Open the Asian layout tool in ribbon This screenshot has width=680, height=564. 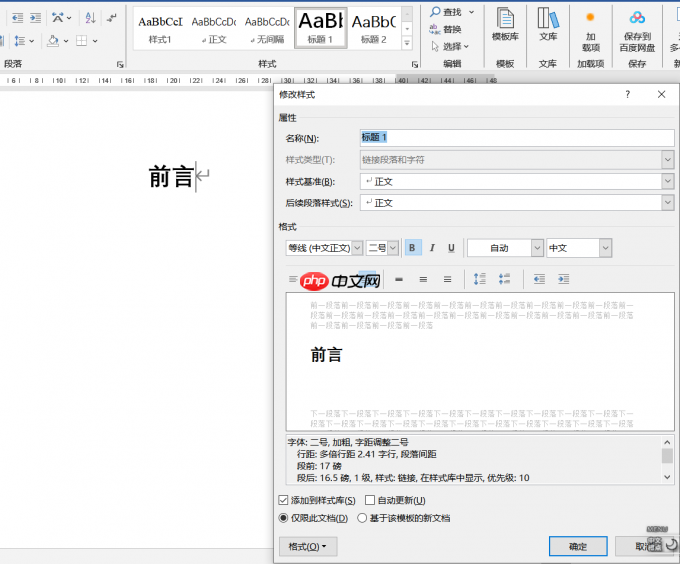pyautogui.click(x=61, y=18)
